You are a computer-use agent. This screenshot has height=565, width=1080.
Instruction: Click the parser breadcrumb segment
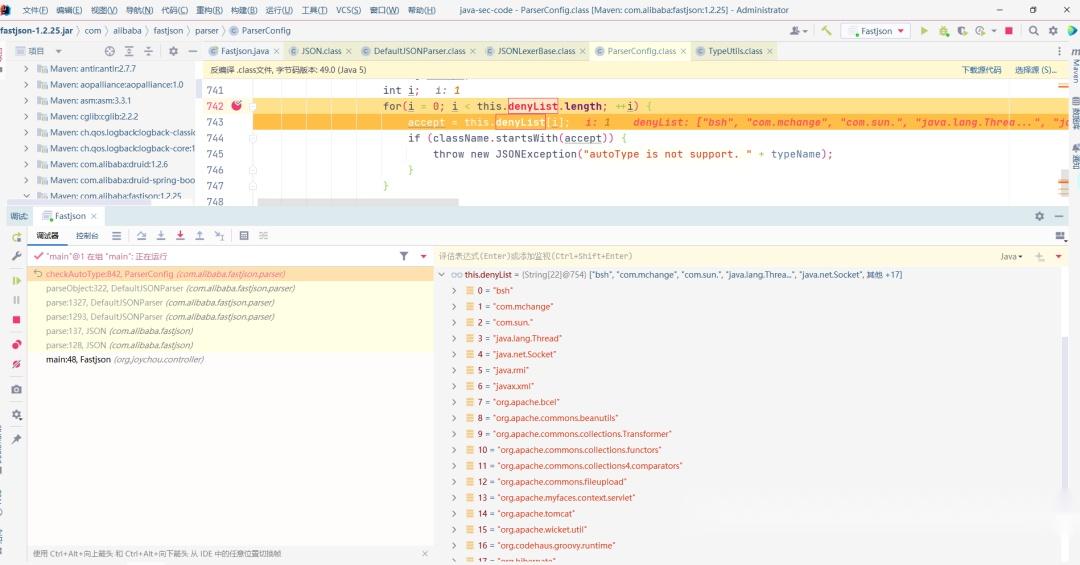[207, 31]
